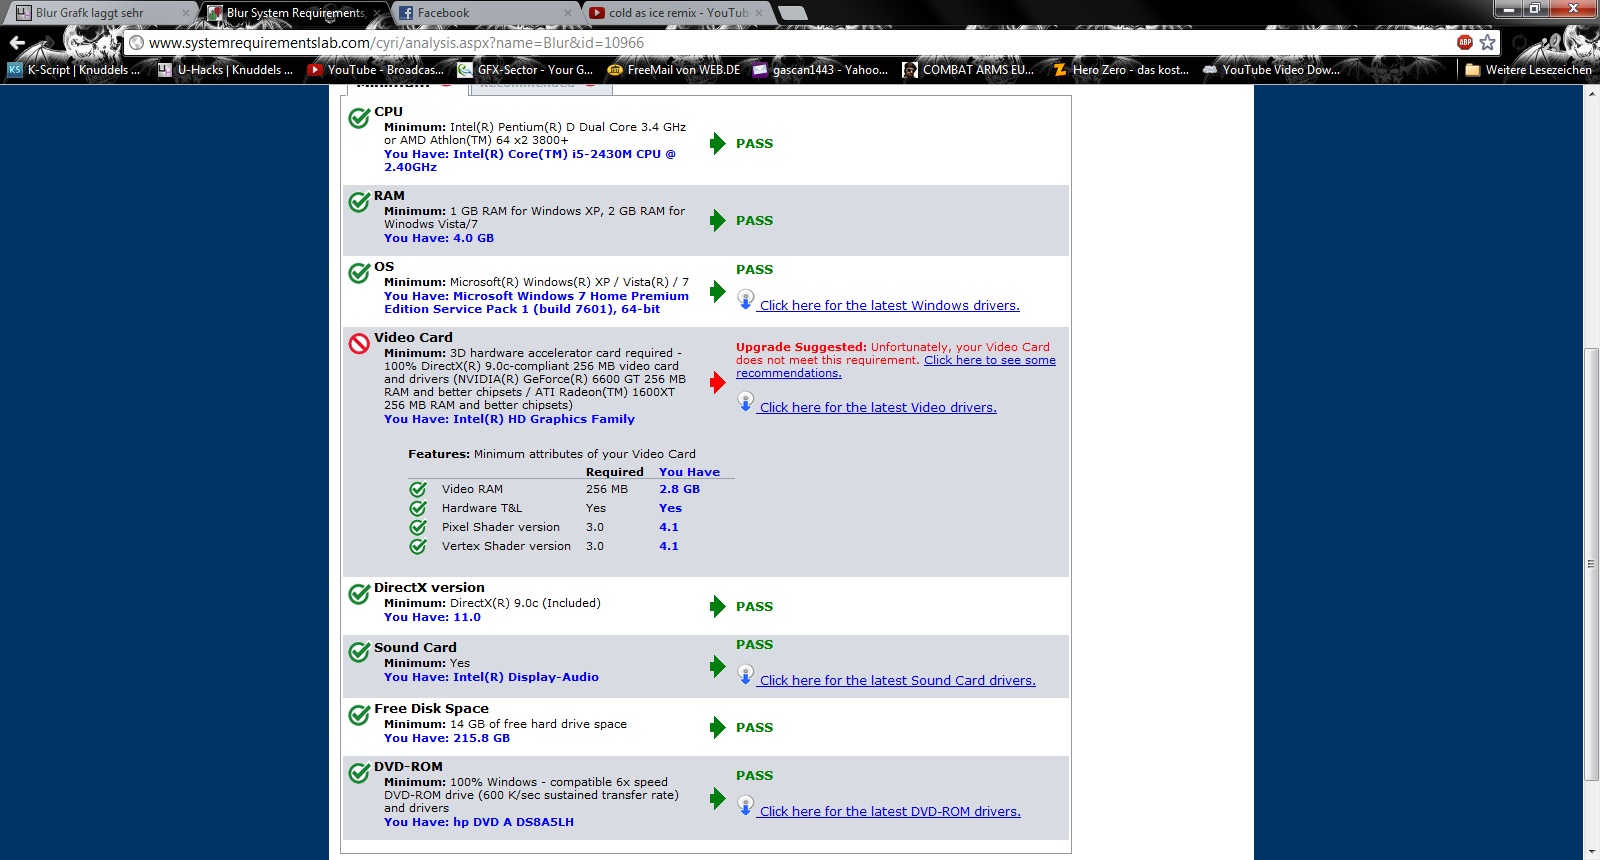Click 'You Have: hp DVD A DS8A5LH' text
The height and width of the screenshot is (860, 1600).
479,822
